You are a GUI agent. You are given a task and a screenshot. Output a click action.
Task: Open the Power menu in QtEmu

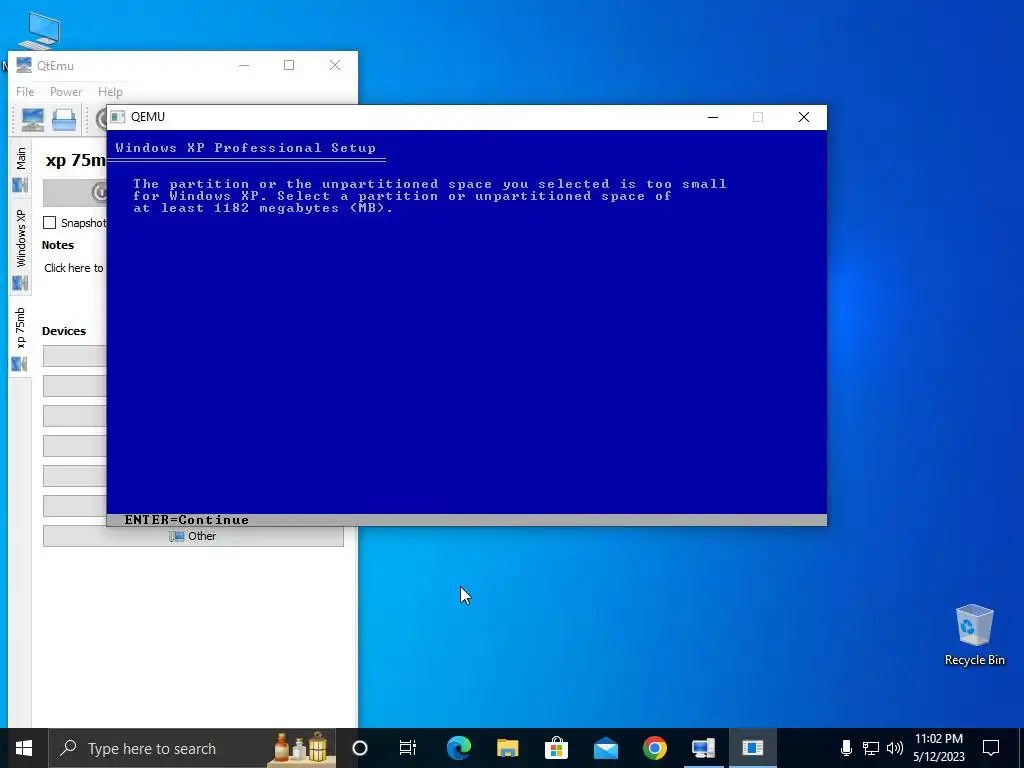(66, 91)
